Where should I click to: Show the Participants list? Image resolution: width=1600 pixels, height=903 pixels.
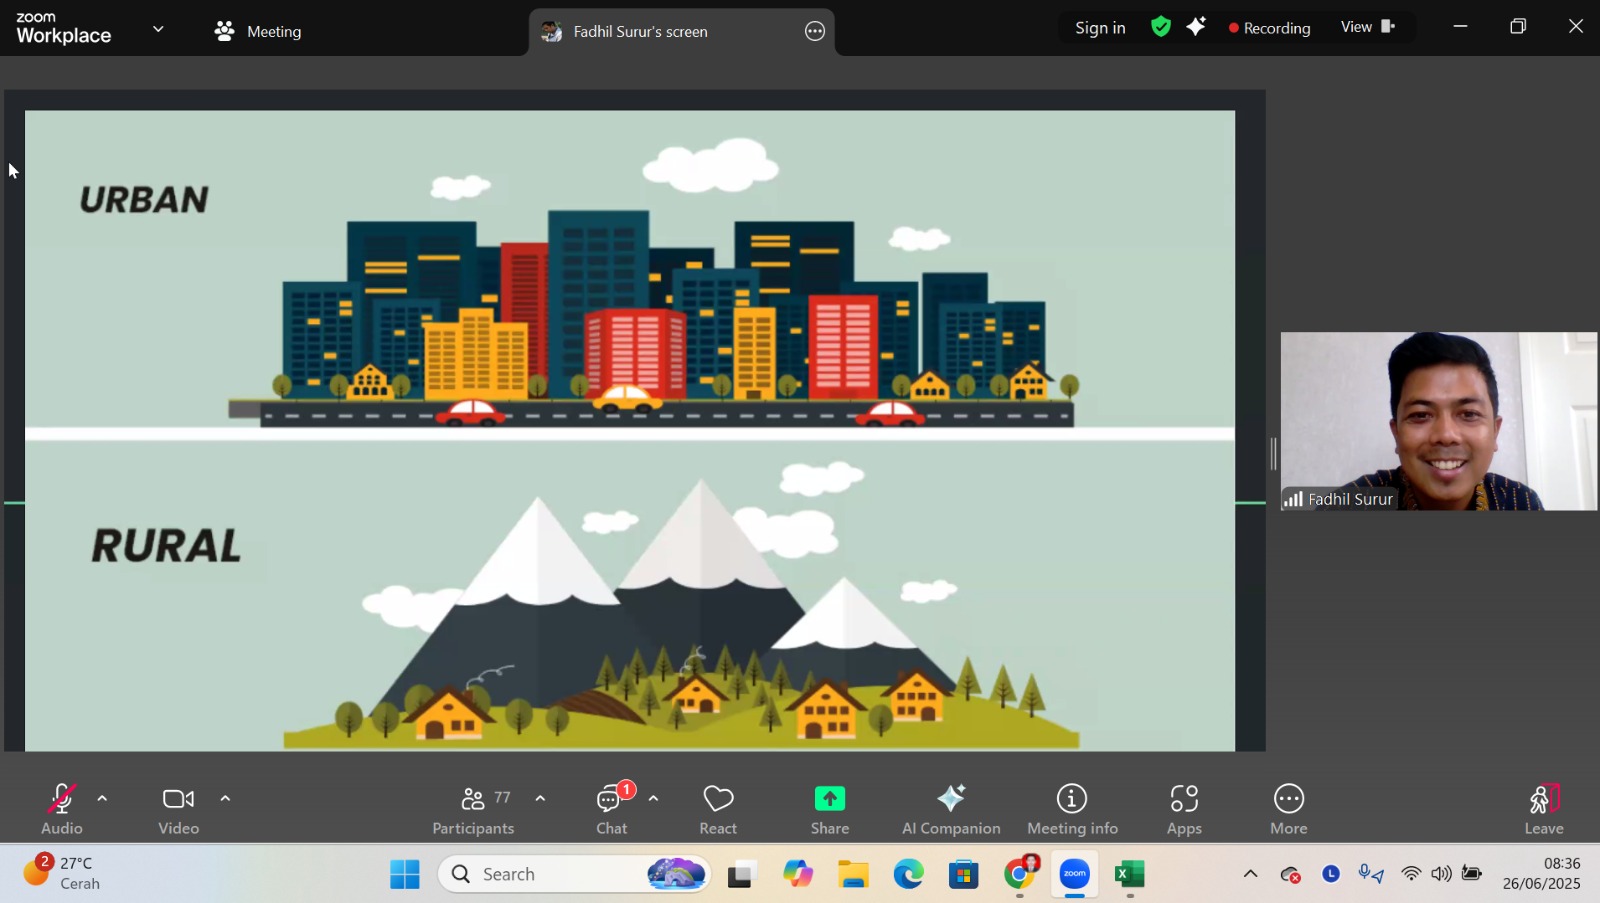[x=474, y=809]
